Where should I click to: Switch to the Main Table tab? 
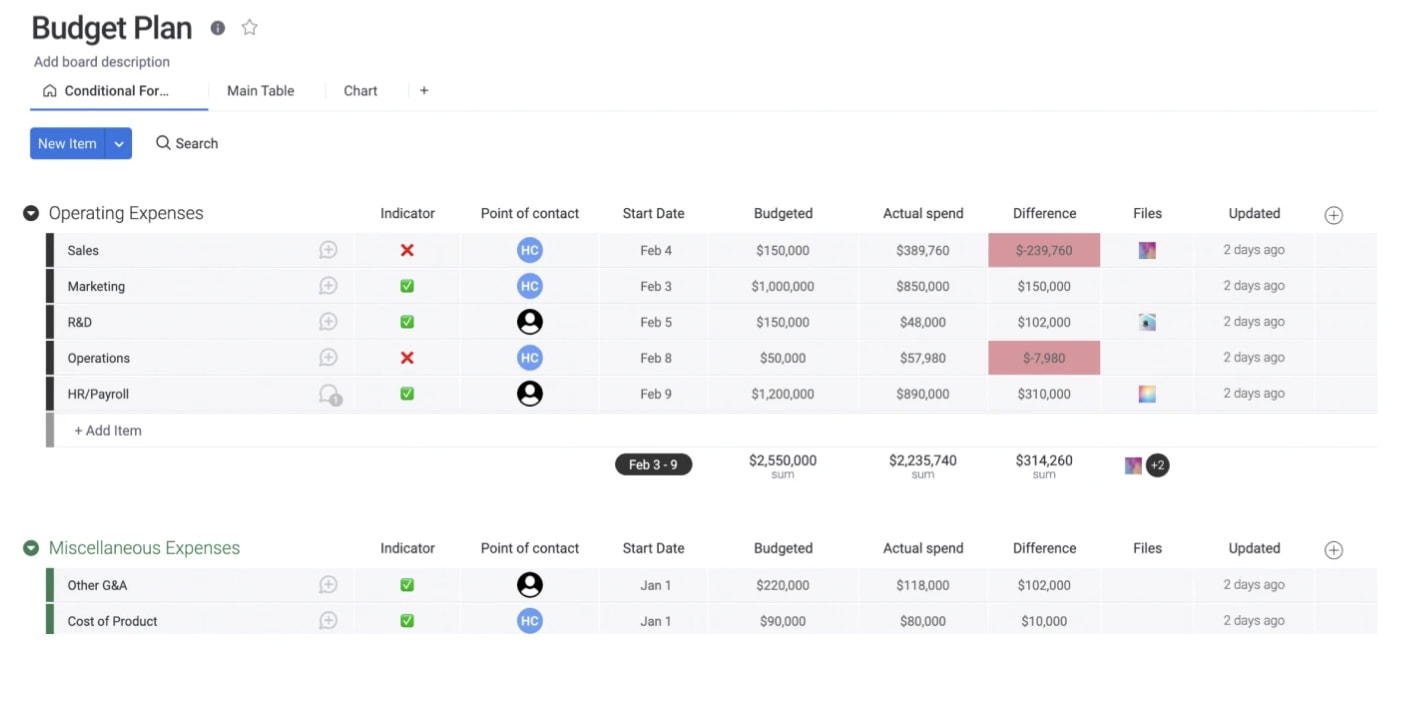tap(260, 91)
